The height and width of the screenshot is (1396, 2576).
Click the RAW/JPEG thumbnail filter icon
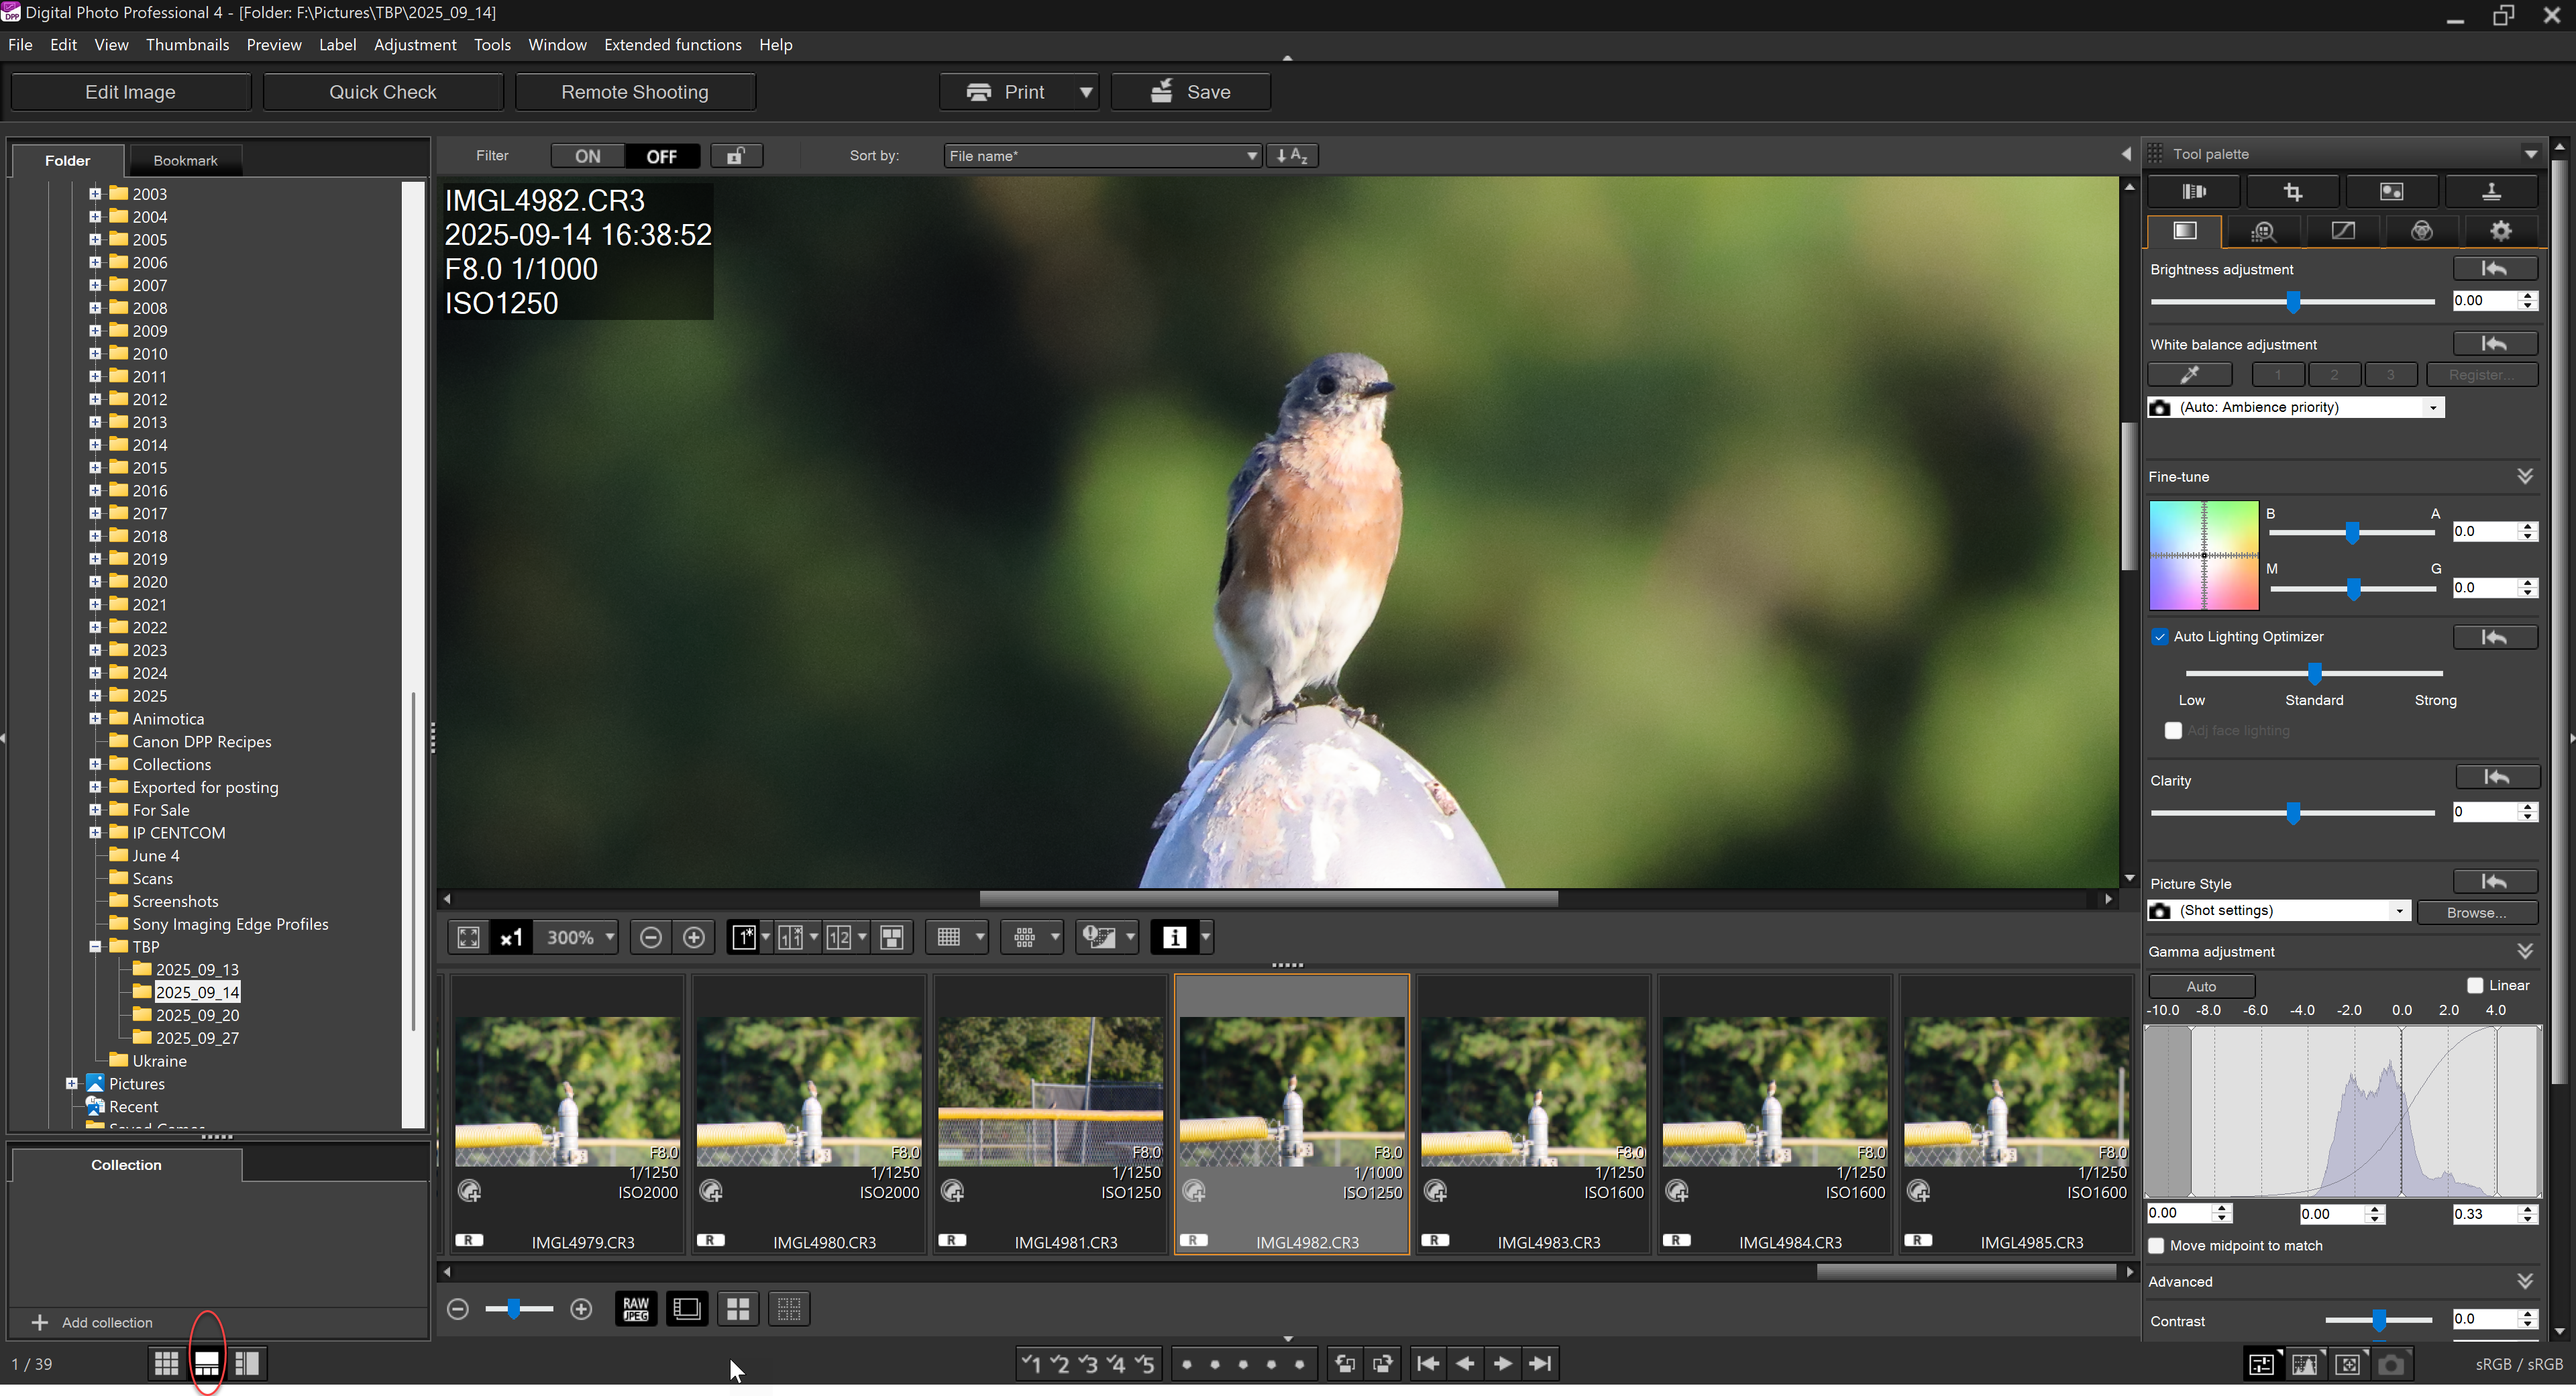[x=636, y=1309]
